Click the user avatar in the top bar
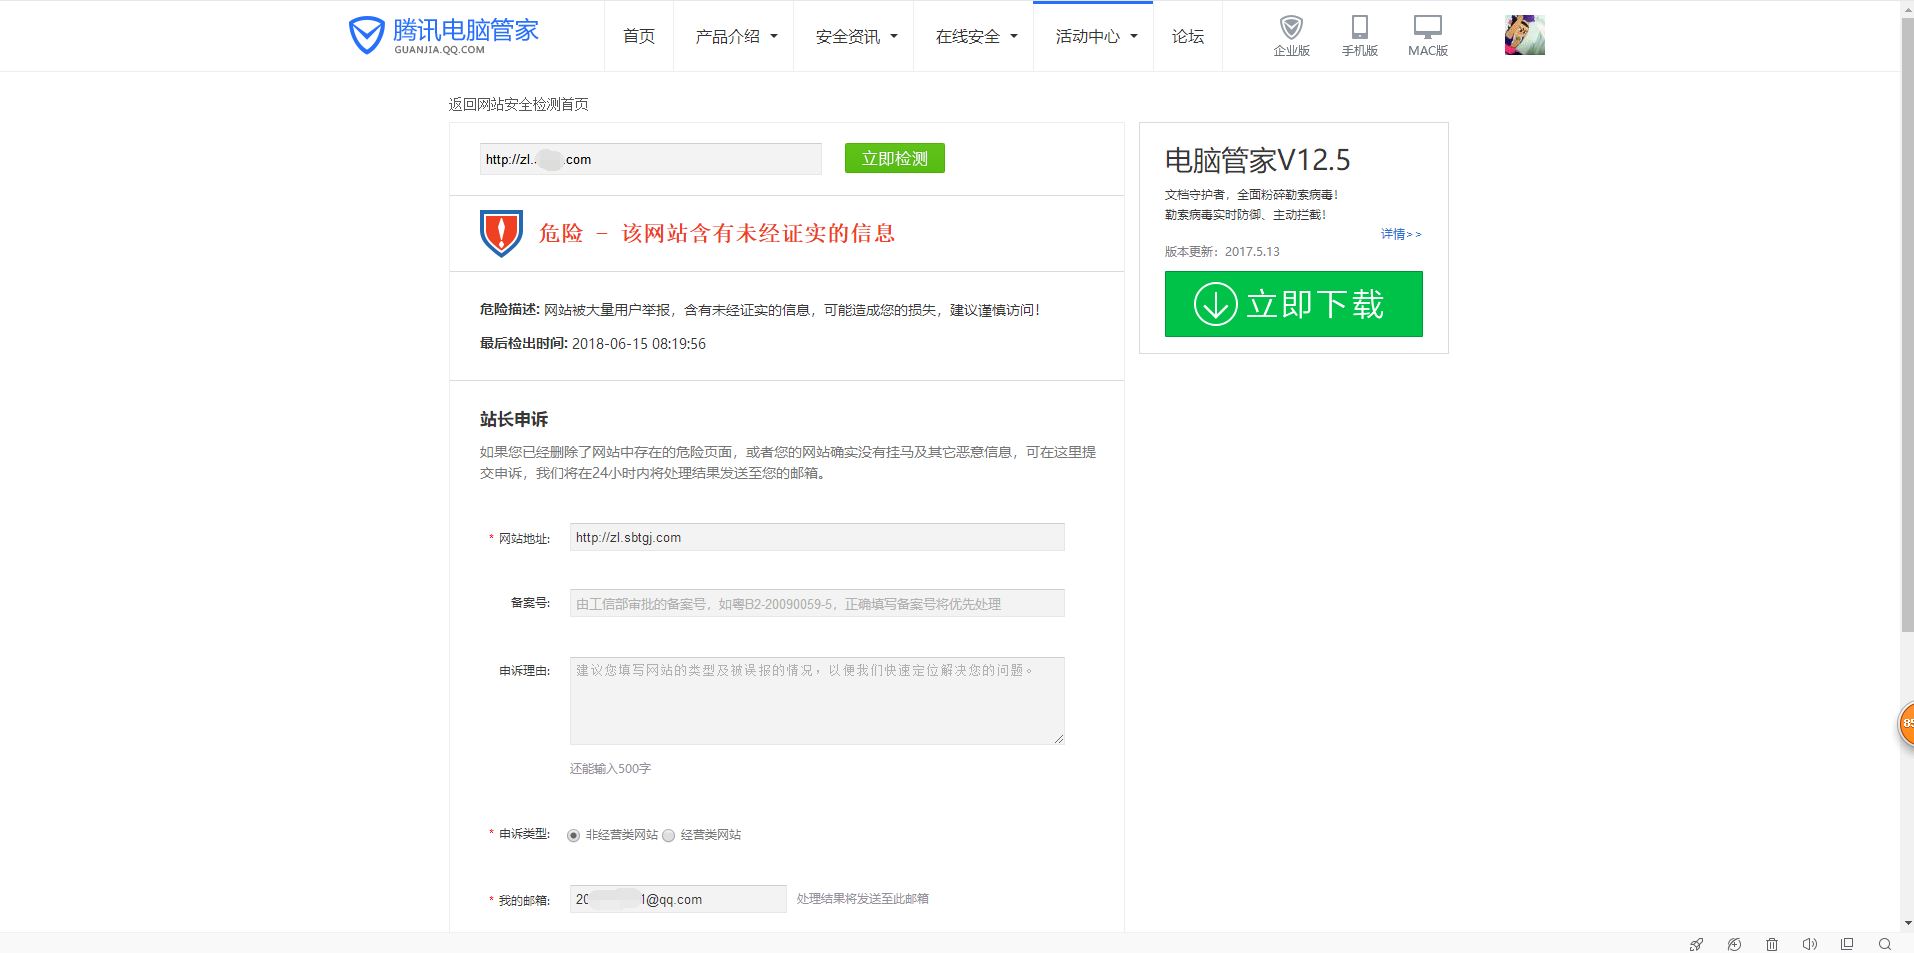 tap(1523, 34)
